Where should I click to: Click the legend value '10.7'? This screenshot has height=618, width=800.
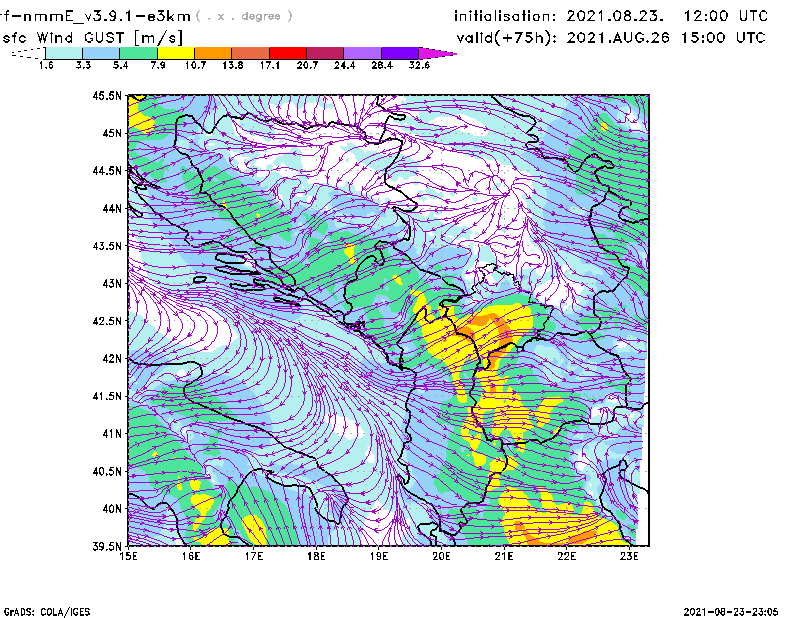click(195, 65)
